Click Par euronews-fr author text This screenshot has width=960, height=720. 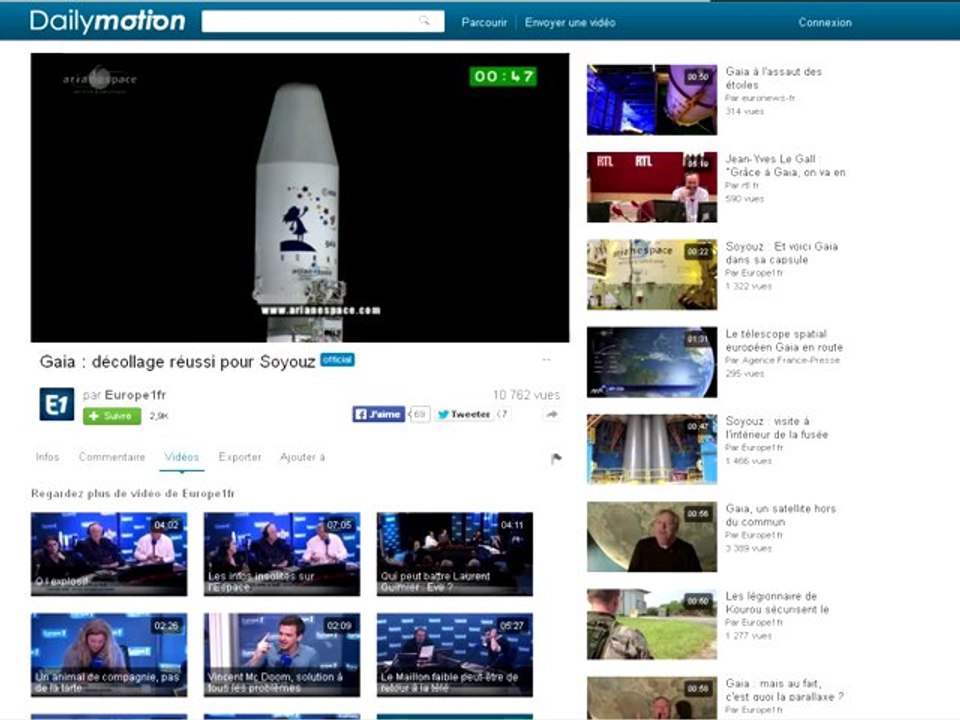coord(760,98)
